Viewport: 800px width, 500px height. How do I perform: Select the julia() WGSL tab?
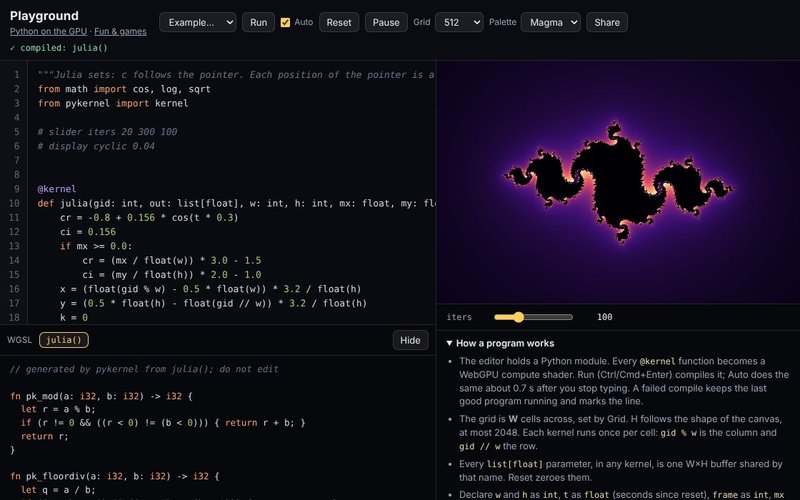point(64,340)
